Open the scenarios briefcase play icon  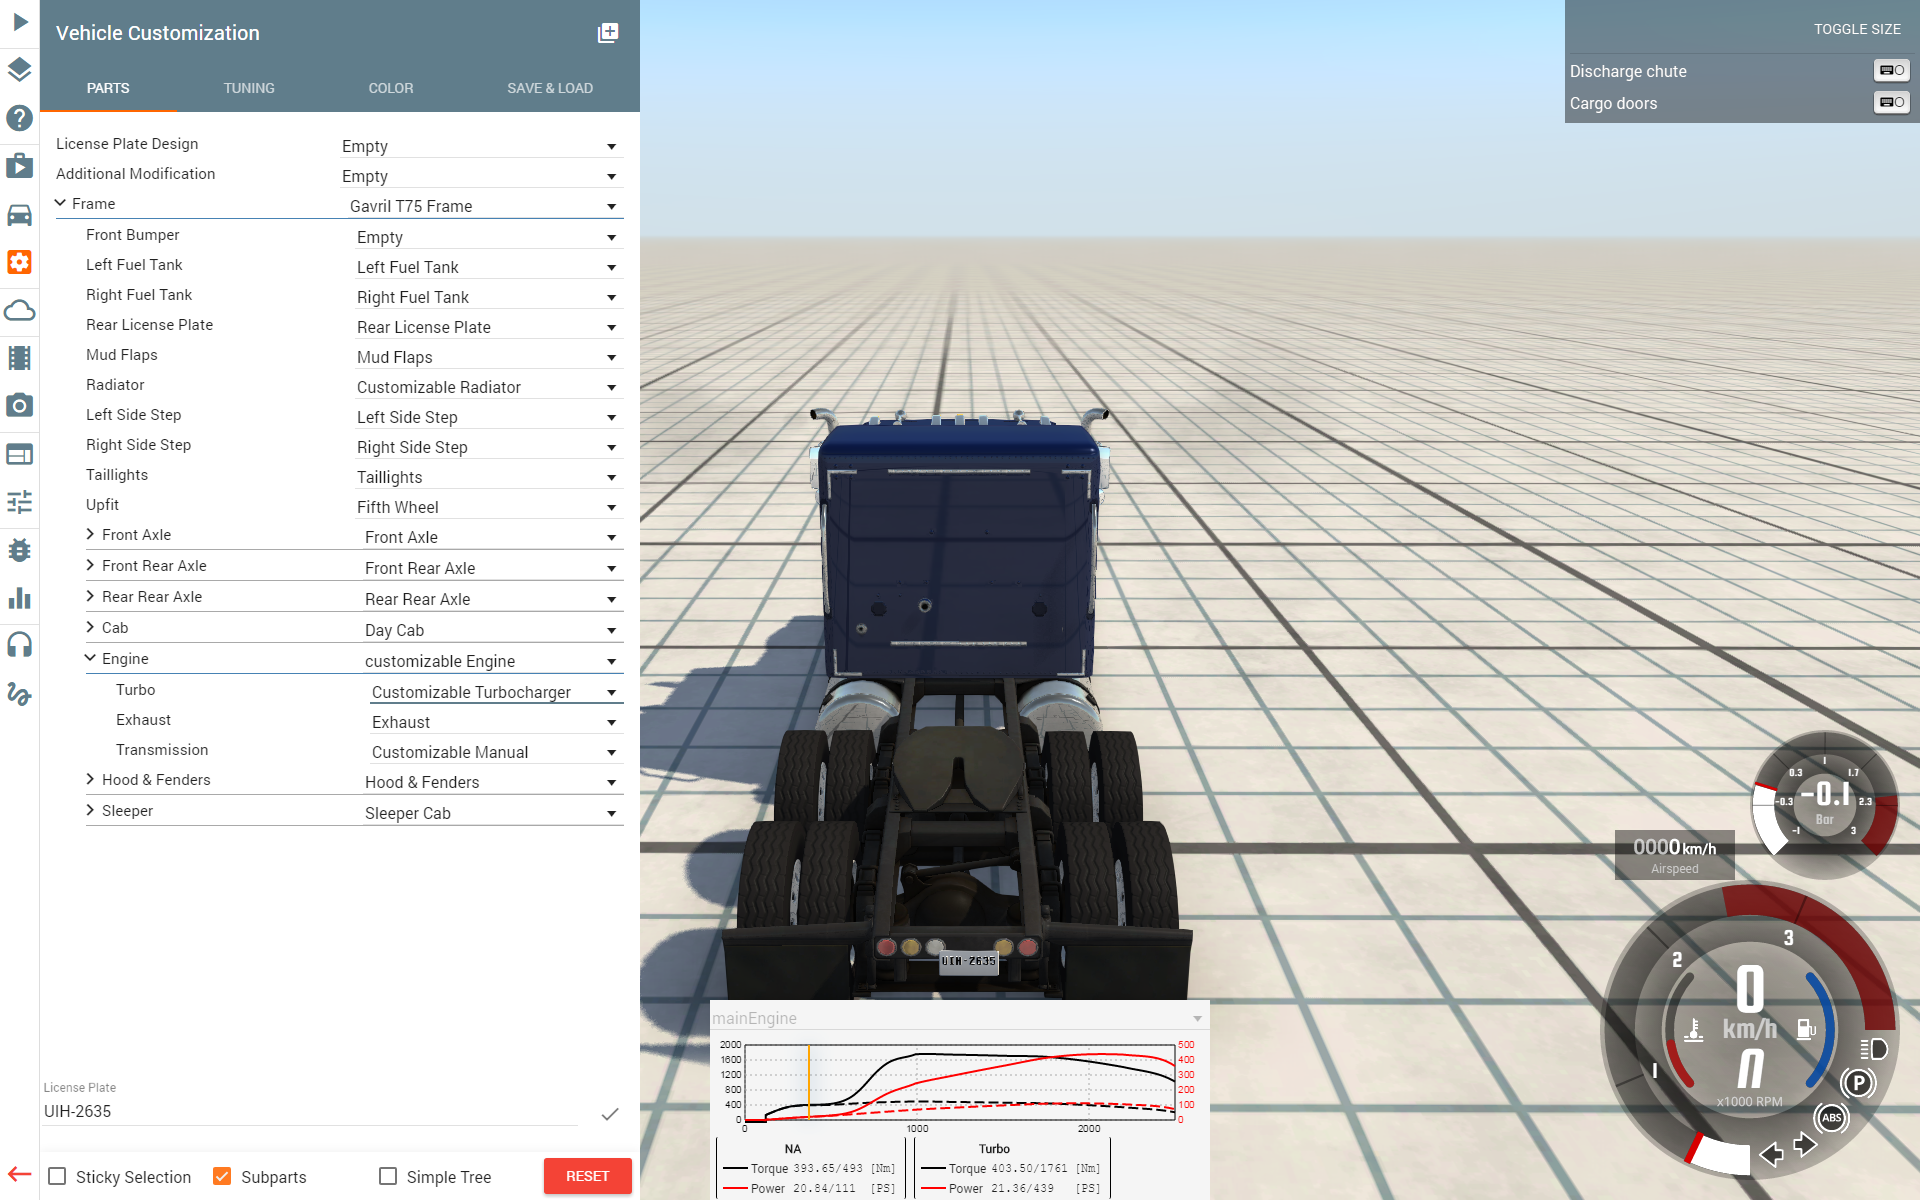pyautogui.click(x=20, y=166)
